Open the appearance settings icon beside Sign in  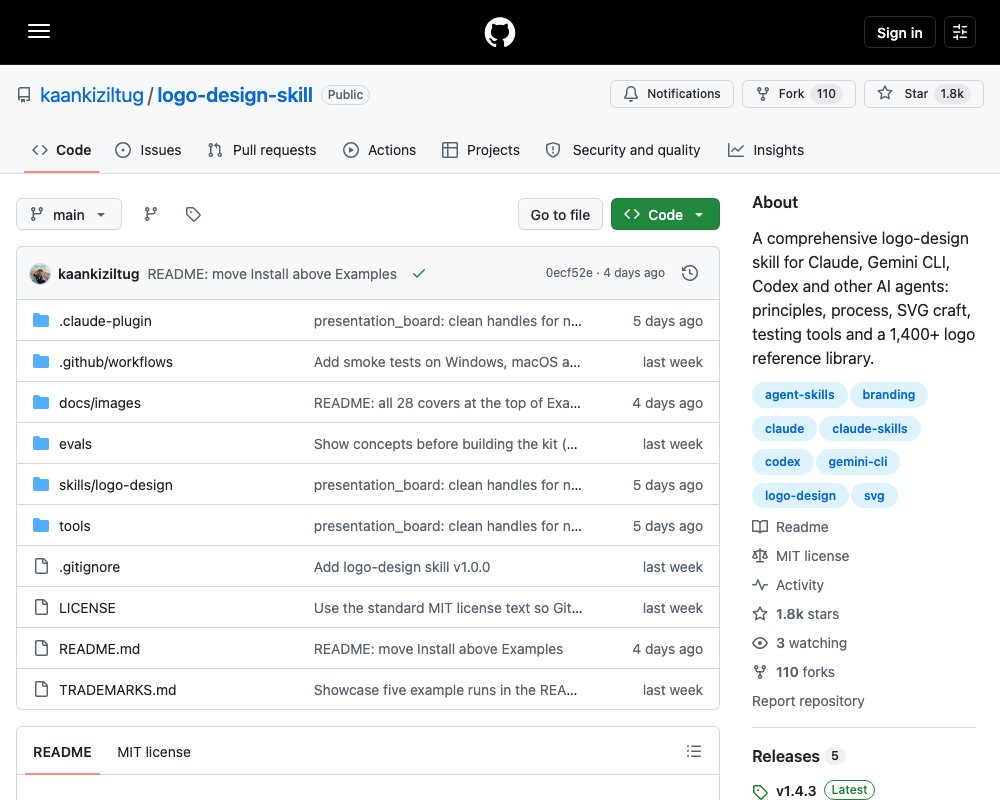click(x=960, y=32)
